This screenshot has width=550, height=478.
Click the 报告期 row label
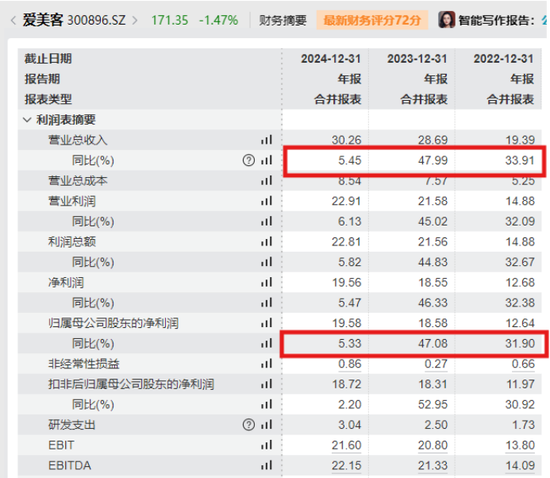click(42, 79)
